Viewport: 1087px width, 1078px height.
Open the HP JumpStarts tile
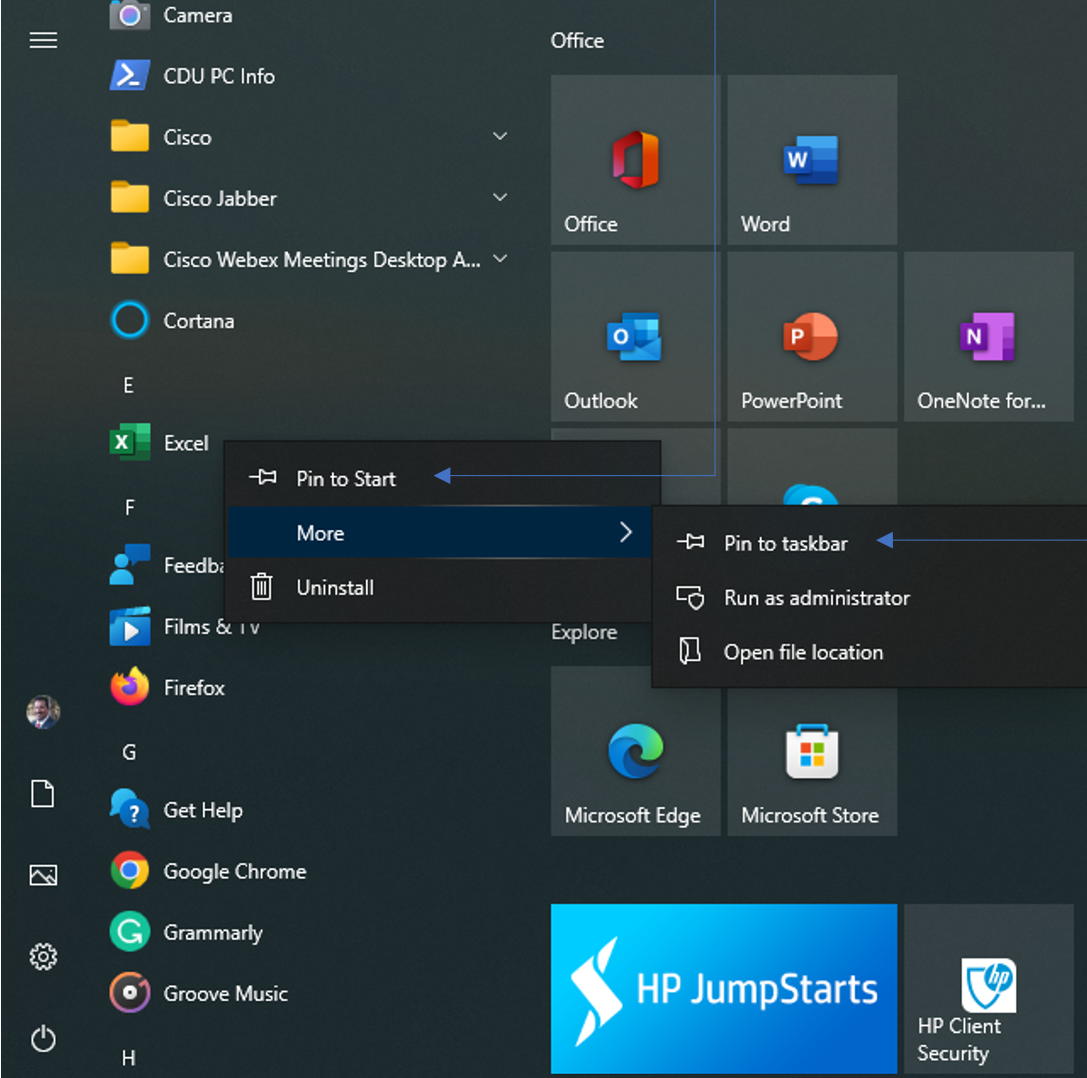point(724,989)
